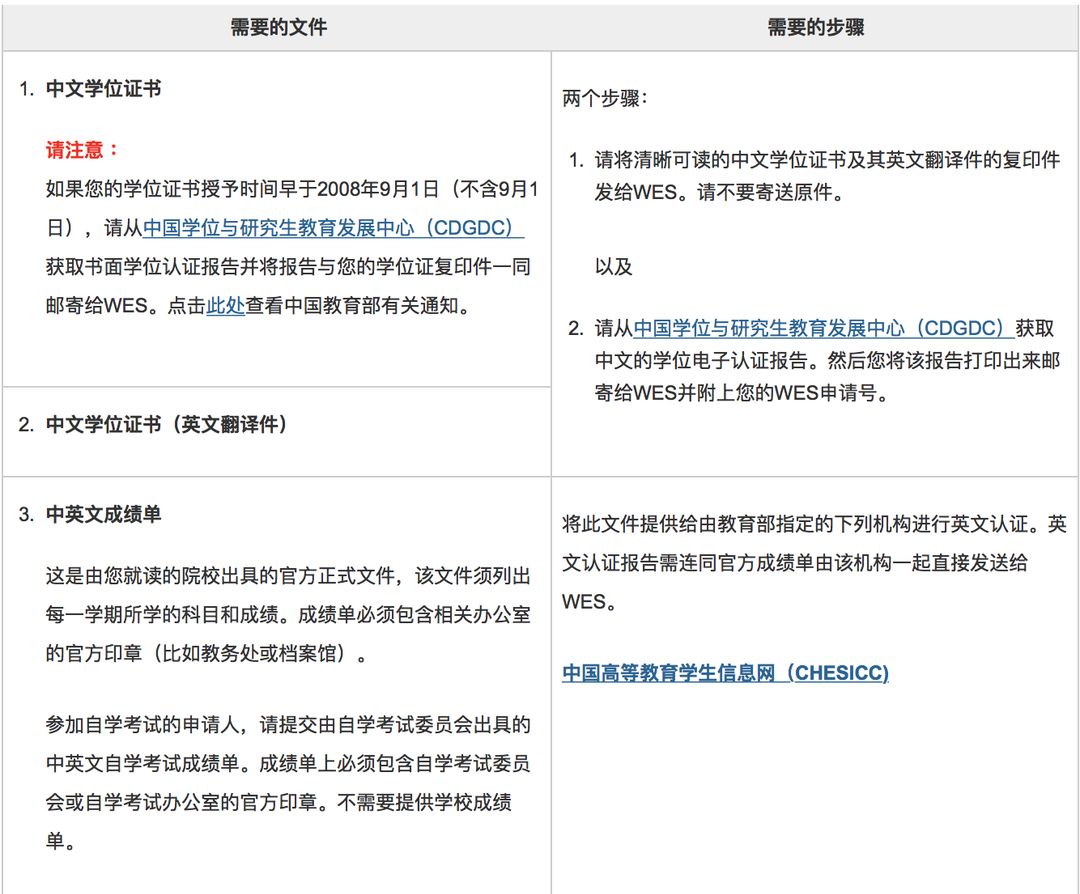Click the line starting "文认证报告需连同官方成绩单"
Screen dimensions: 1080x894
[x=795, y=563]
